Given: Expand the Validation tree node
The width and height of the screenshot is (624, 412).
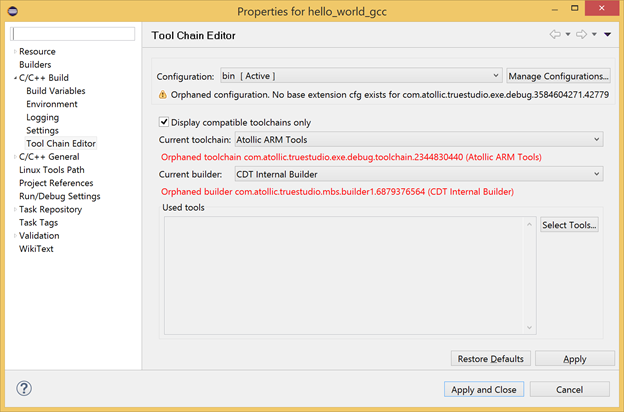Looking at the screenshot, I should coord(15,236).
